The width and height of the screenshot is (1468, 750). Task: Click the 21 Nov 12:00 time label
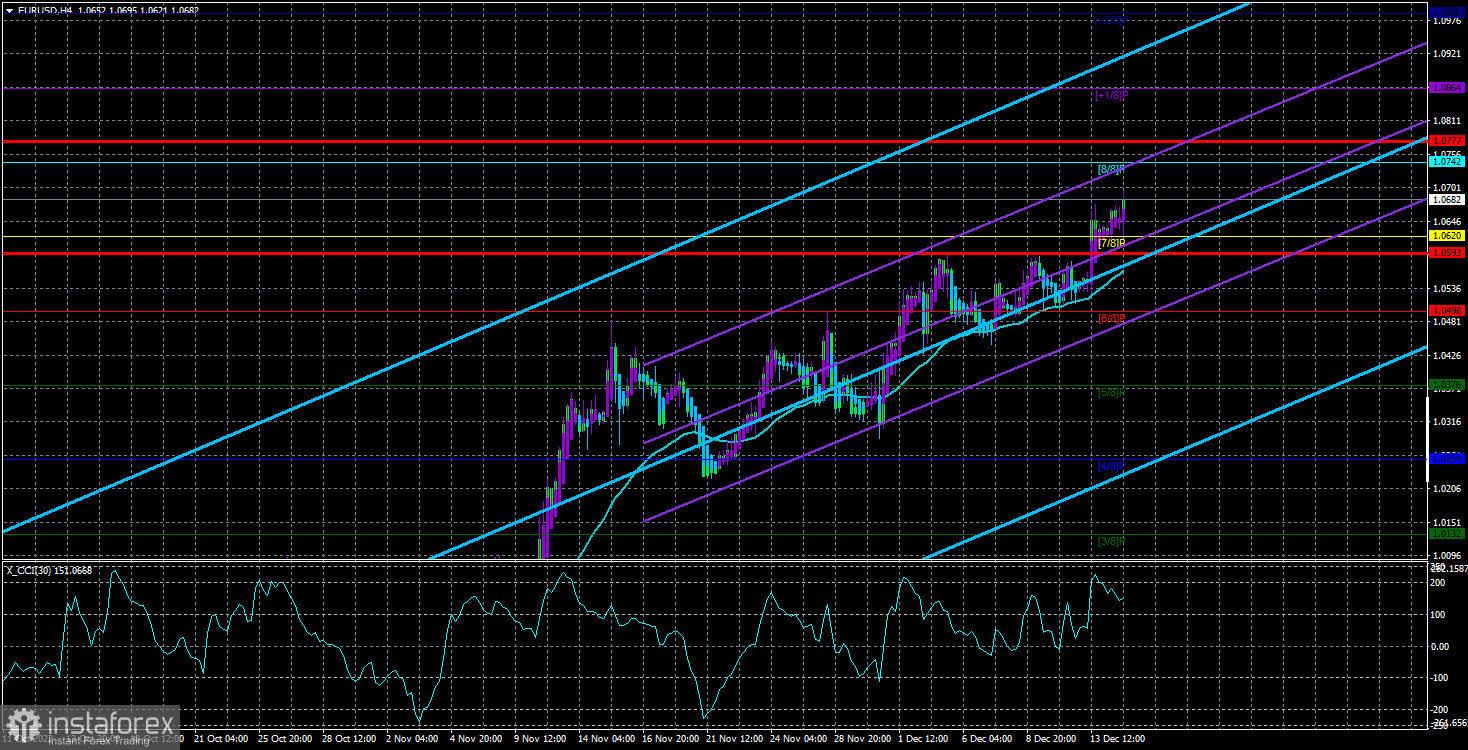[733, 739]
